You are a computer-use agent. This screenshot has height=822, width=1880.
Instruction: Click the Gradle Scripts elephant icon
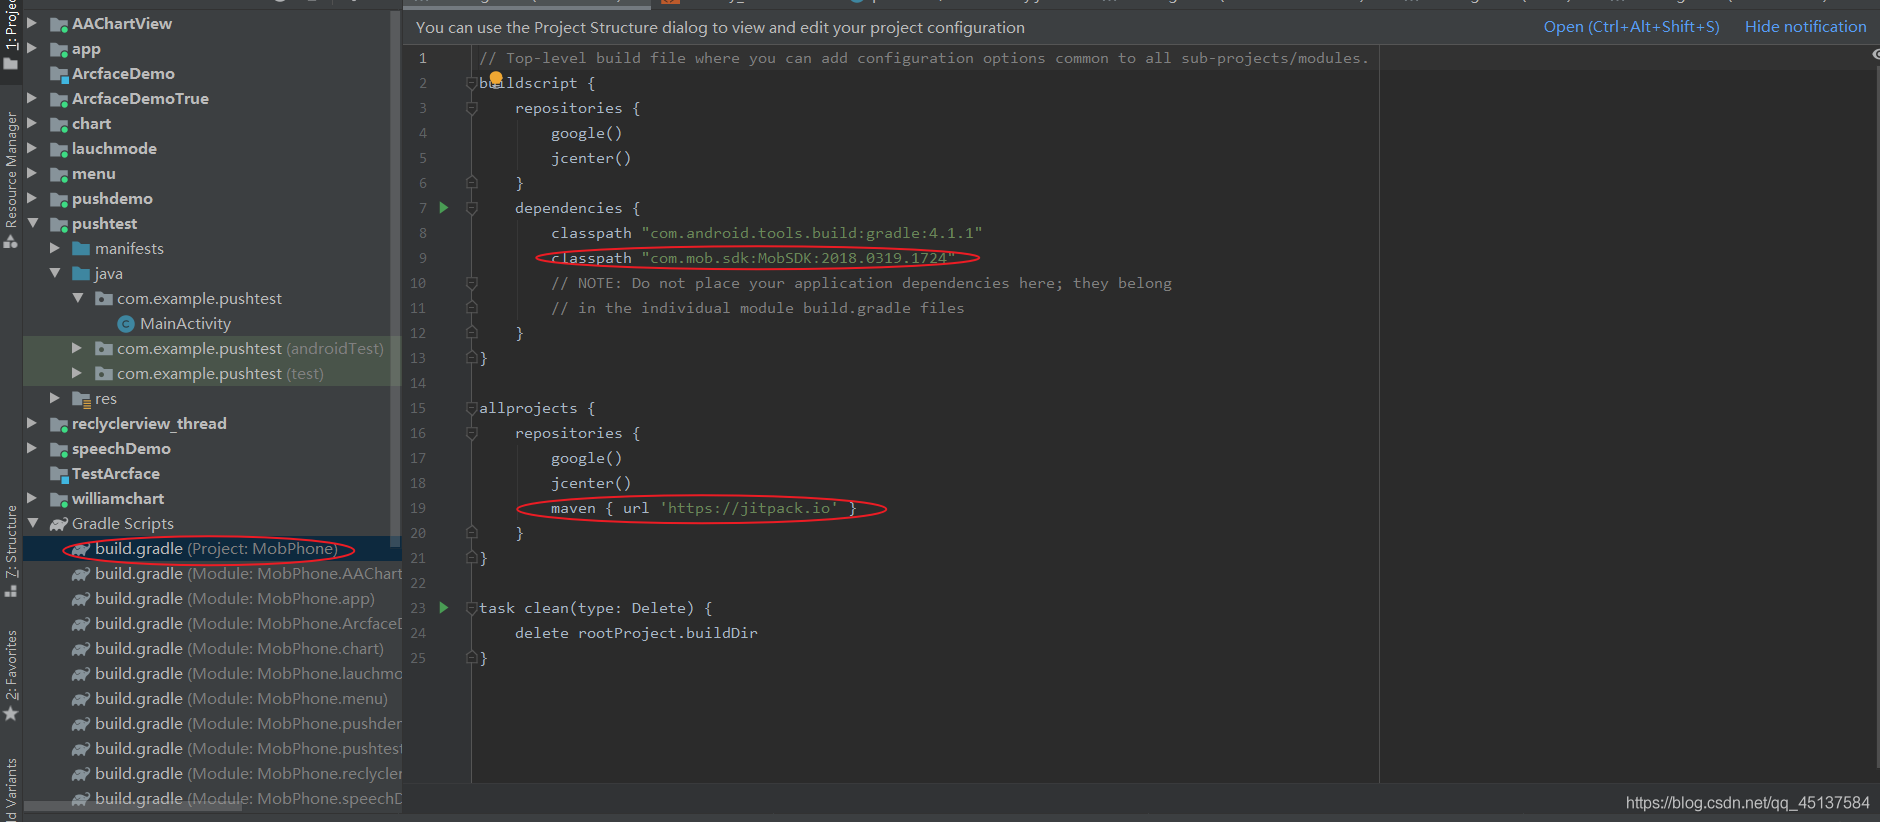[x=59, y=523]
